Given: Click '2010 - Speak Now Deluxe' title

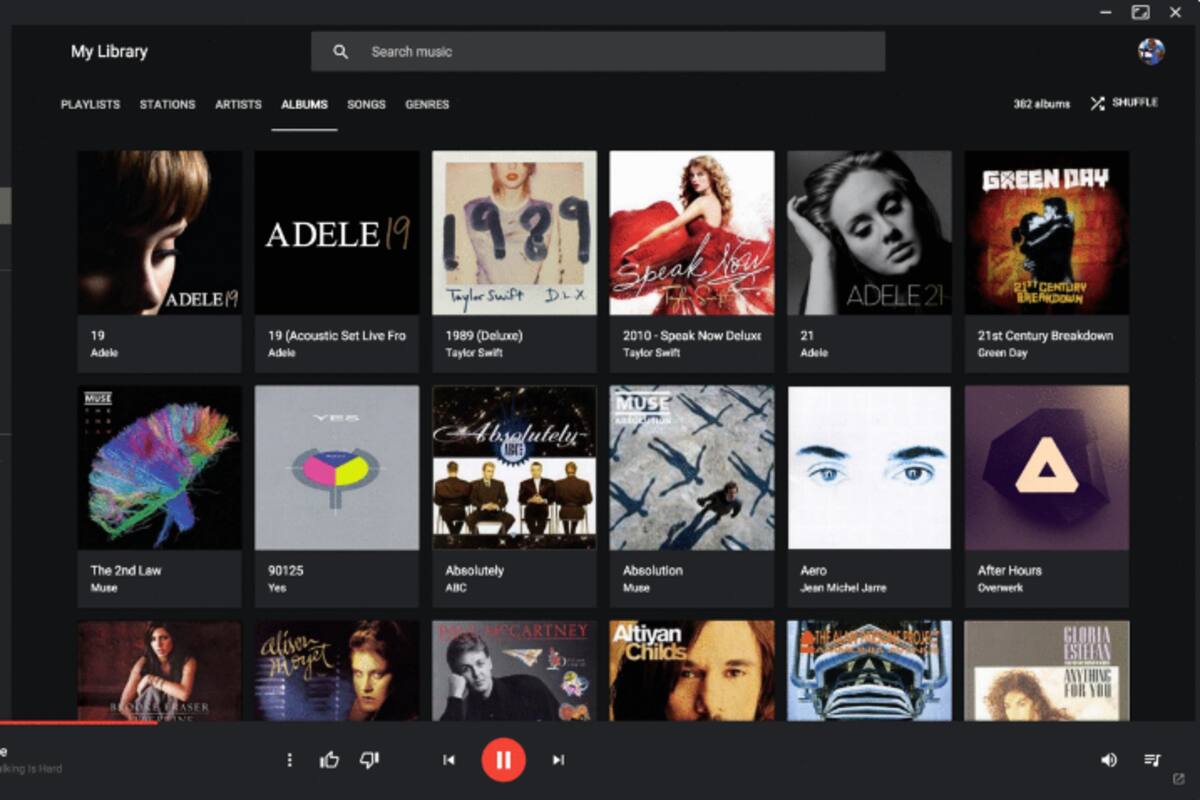Looking at the screenshot, I should tap(692, 336).
